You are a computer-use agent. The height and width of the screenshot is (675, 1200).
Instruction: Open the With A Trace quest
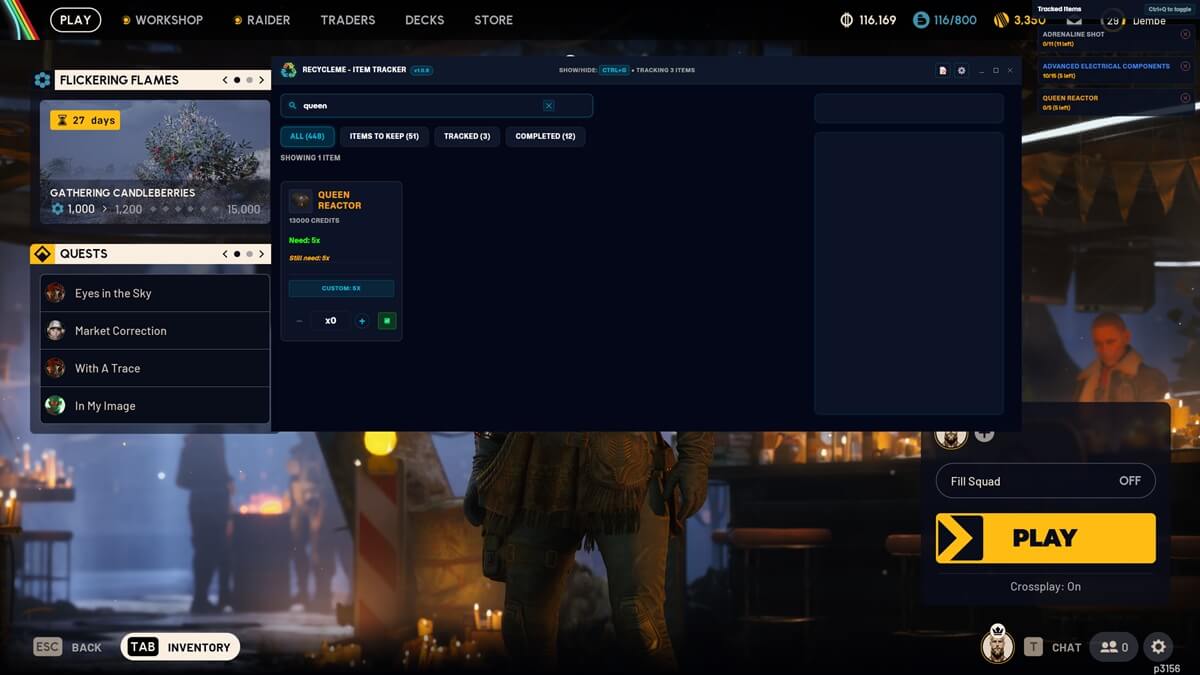[155, 368]
